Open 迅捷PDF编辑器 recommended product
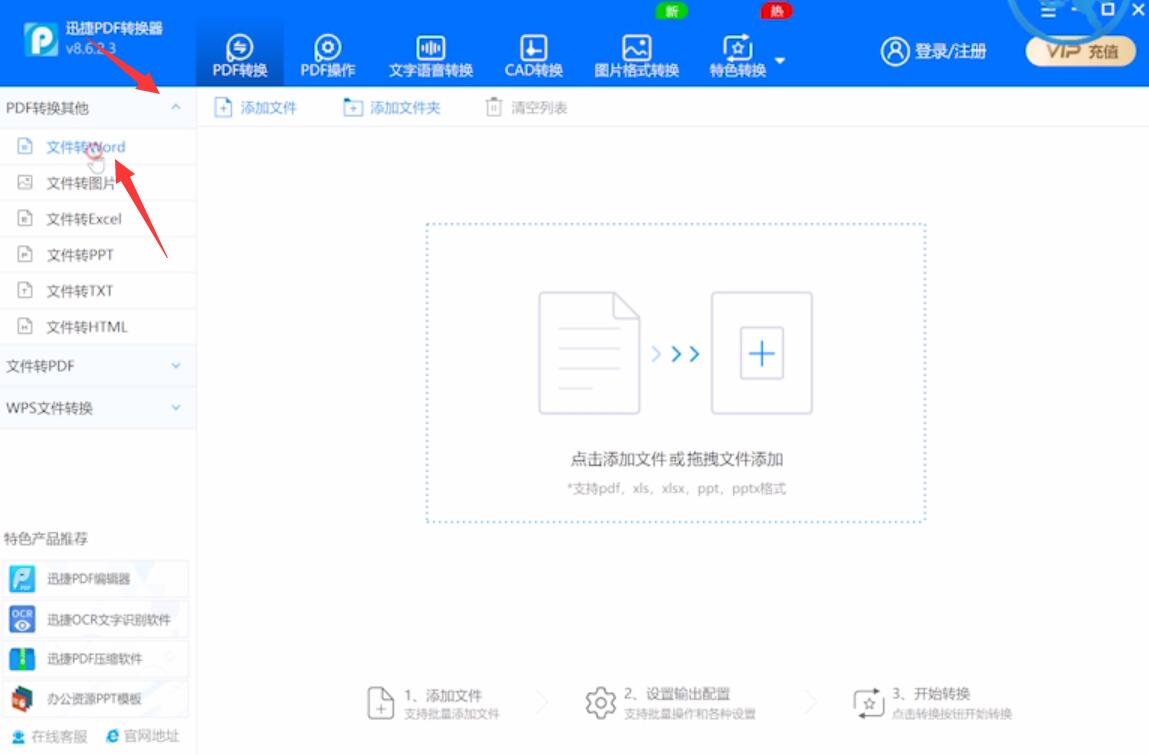The width and height of the screenshot is (1149, 755). [95, 579]
